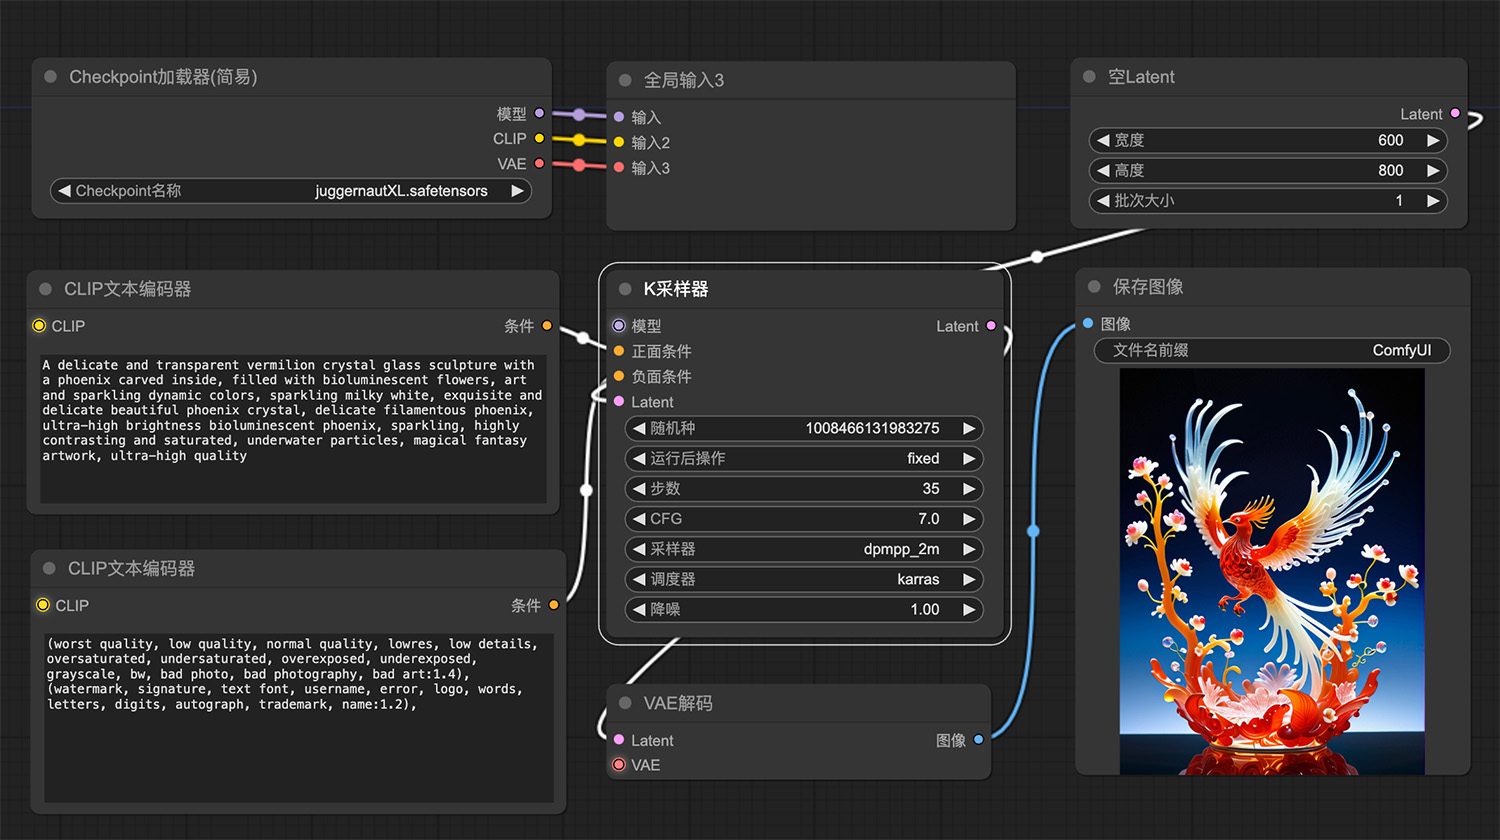Decrease 宽度 value with left arrow
Image resolution: width=1500 pixels, height=840 pixels.
point(1103,140)
